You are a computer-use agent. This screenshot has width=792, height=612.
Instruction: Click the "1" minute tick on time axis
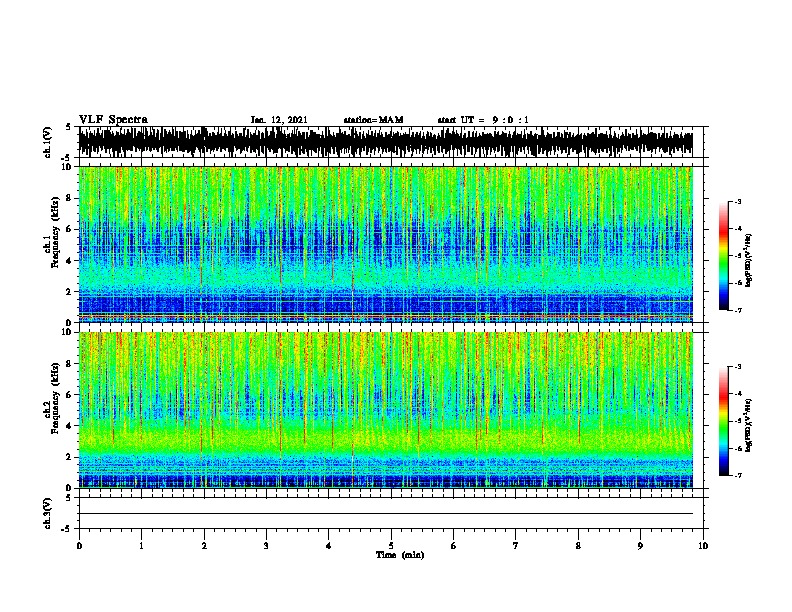[x=141, y=546]
